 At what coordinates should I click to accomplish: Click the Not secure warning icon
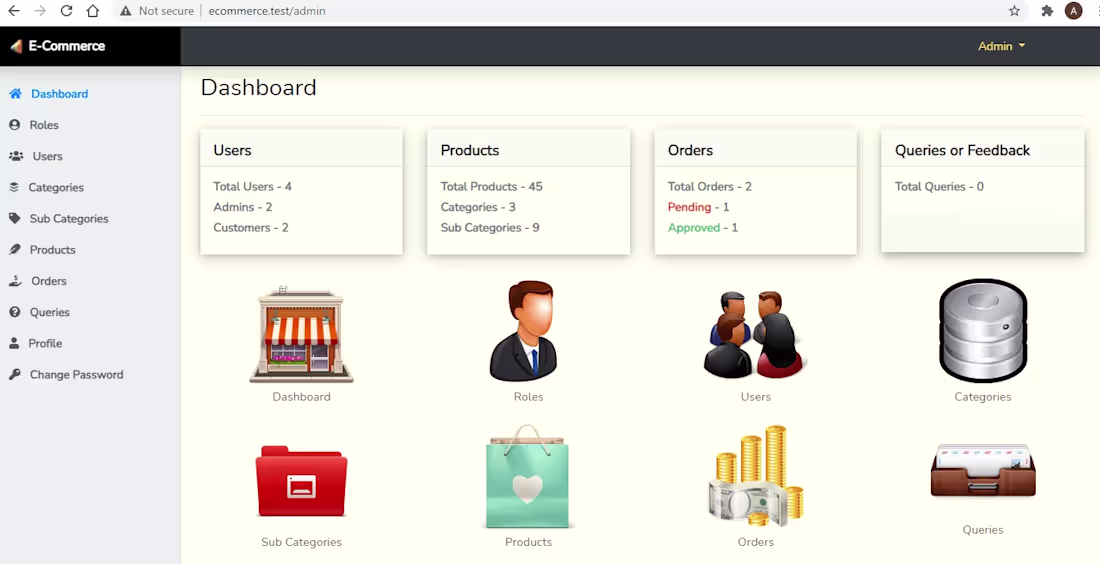[x=126, y=11]
